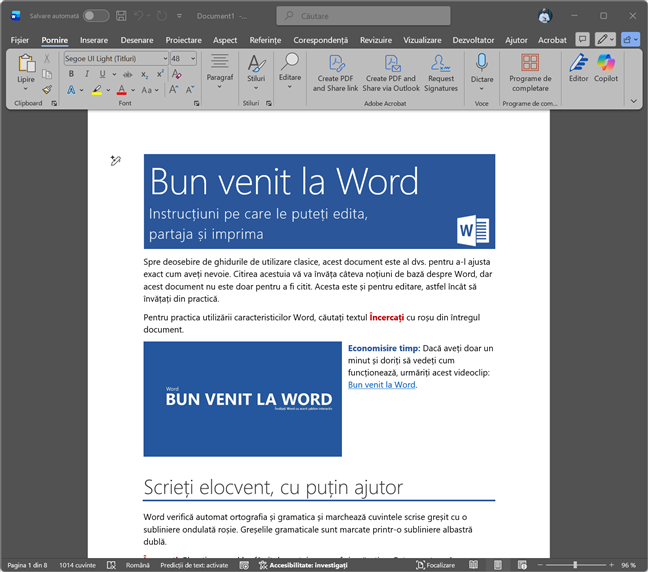This screenshot has width=648, height=572.
Task: Open Quick Access Toolbar customize dropdown
Action: [x=179, y=16]
